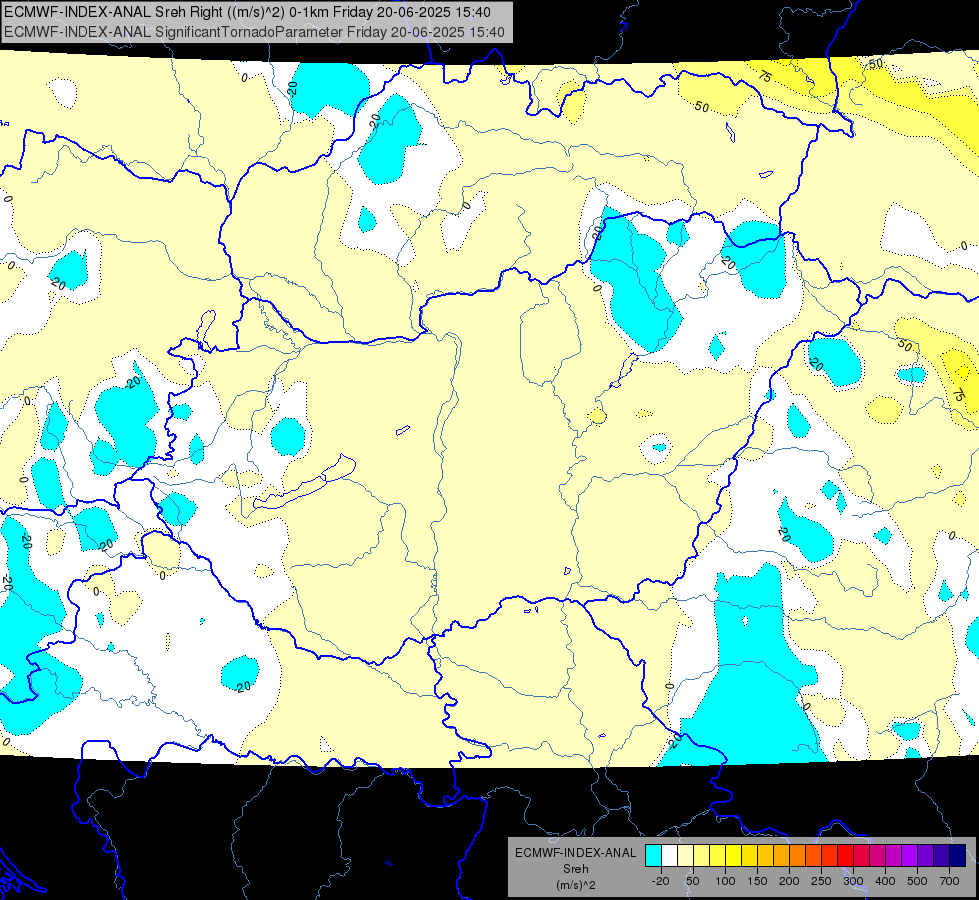Click the 300 tick label in legend
The height and width of the screenshot is (900, 979).
click(853, 881)
